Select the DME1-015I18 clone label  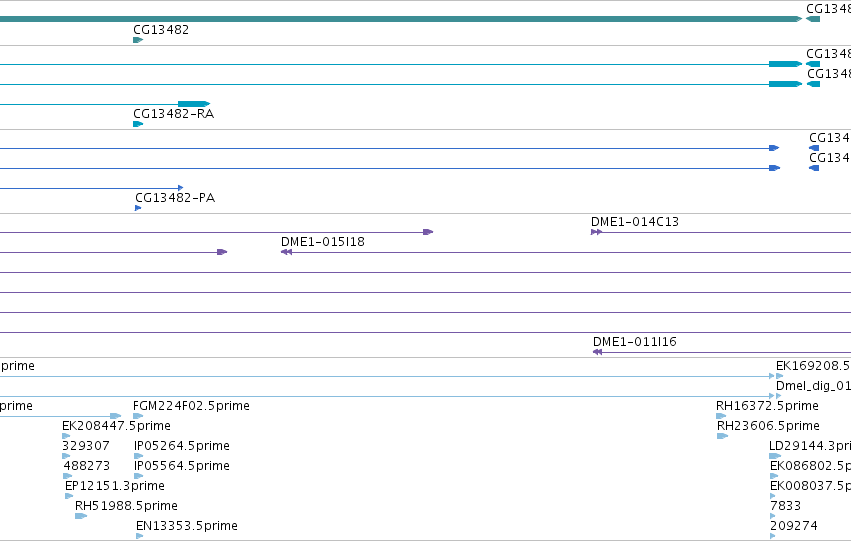(x=323, y=242)
